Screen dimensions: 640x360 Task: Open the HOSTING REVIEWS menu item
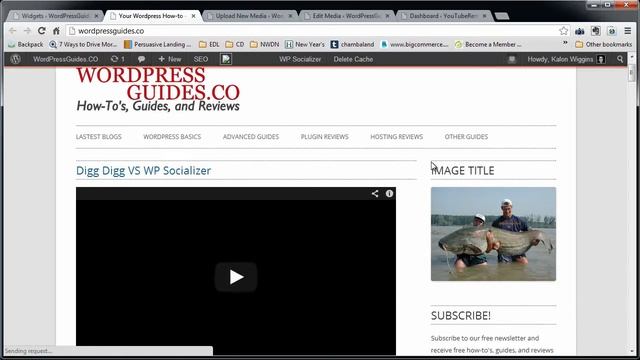(397, 137)
